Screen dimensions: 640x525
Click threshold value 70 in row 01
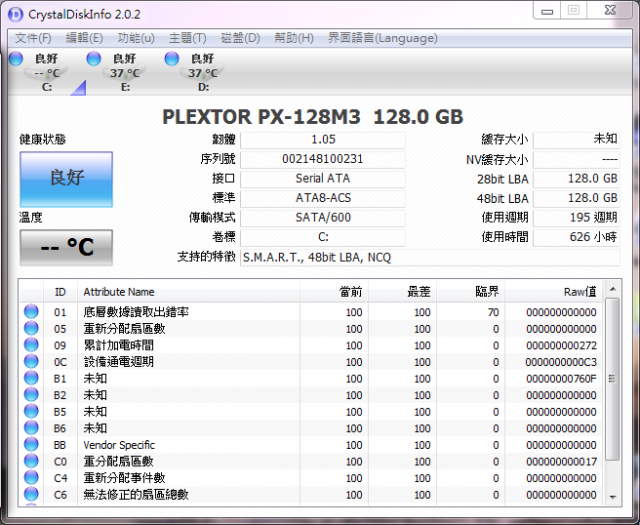tap(493, 312)
